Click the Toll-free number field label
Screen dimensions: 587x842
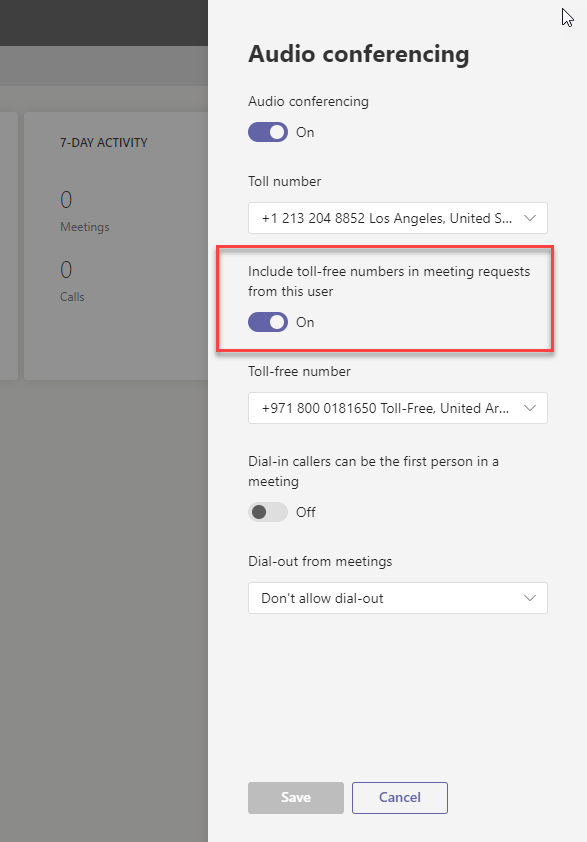tap(299, 372)
